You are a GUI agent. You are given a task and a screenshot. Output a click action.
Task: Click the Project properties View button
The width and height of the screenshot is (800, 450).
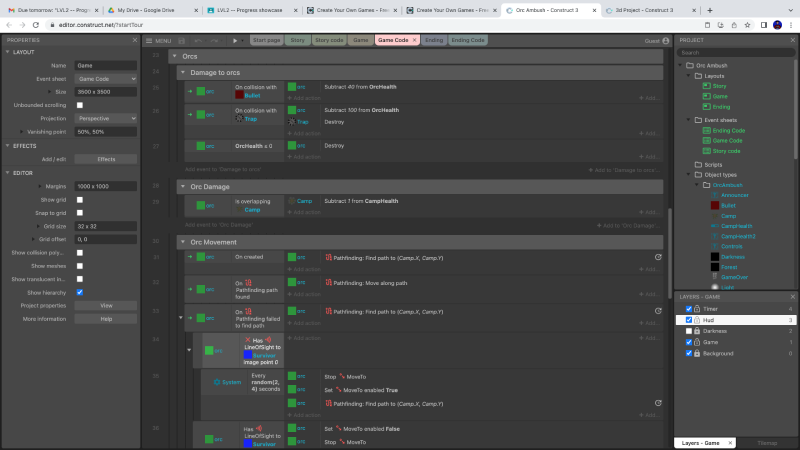105,305
